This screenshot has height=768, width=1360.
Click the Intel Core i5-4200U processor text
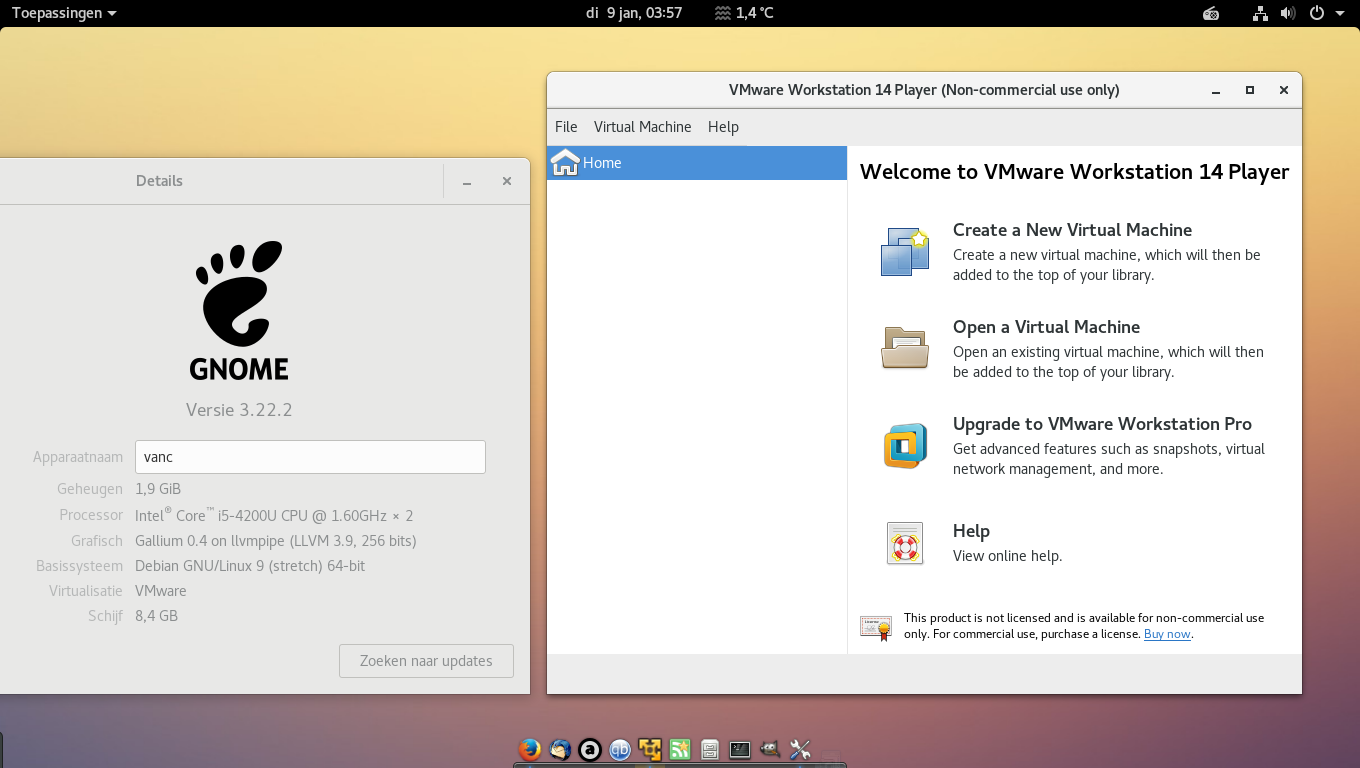[x=274, y=515]
